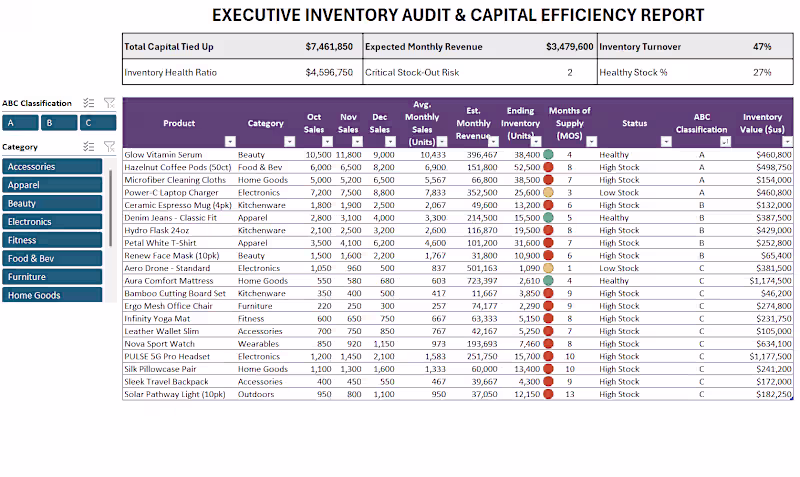Open the Product column filter dropdown
Screen dimensions: 800x477
coord(229,142)
